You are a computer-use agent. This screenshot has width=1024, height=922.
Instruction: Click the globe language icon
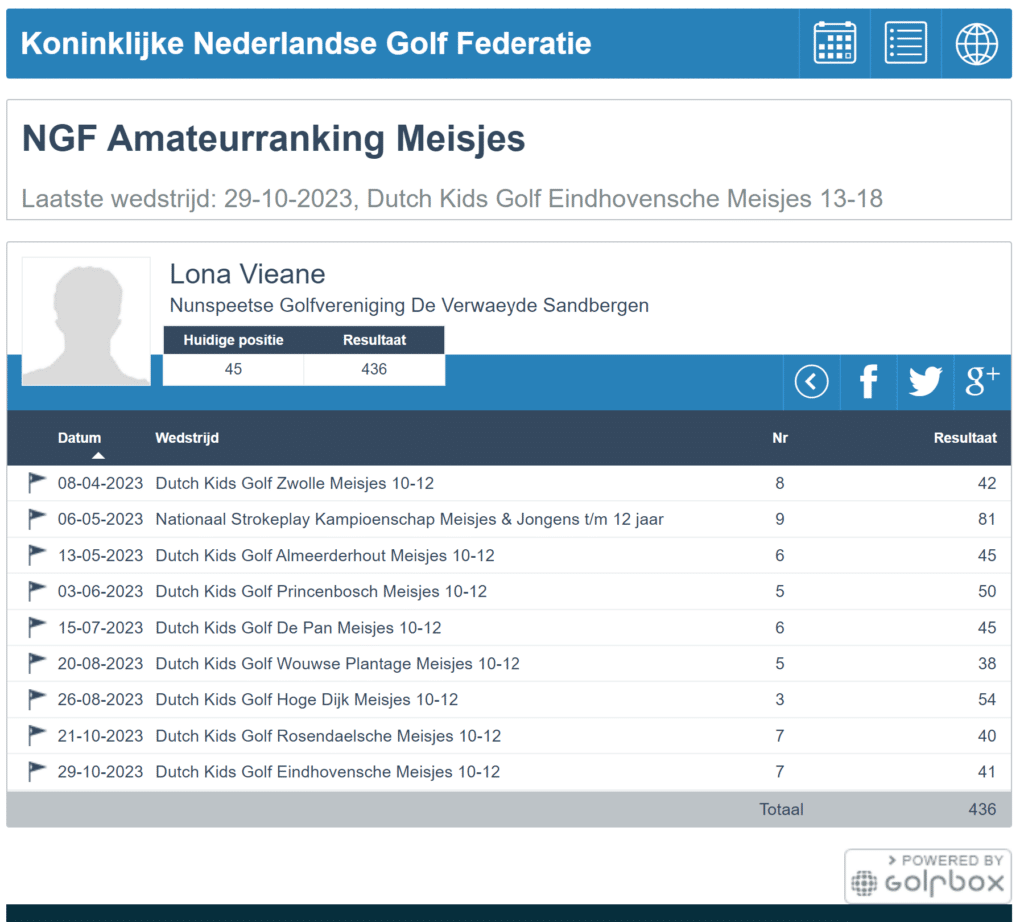click(976, 44)
